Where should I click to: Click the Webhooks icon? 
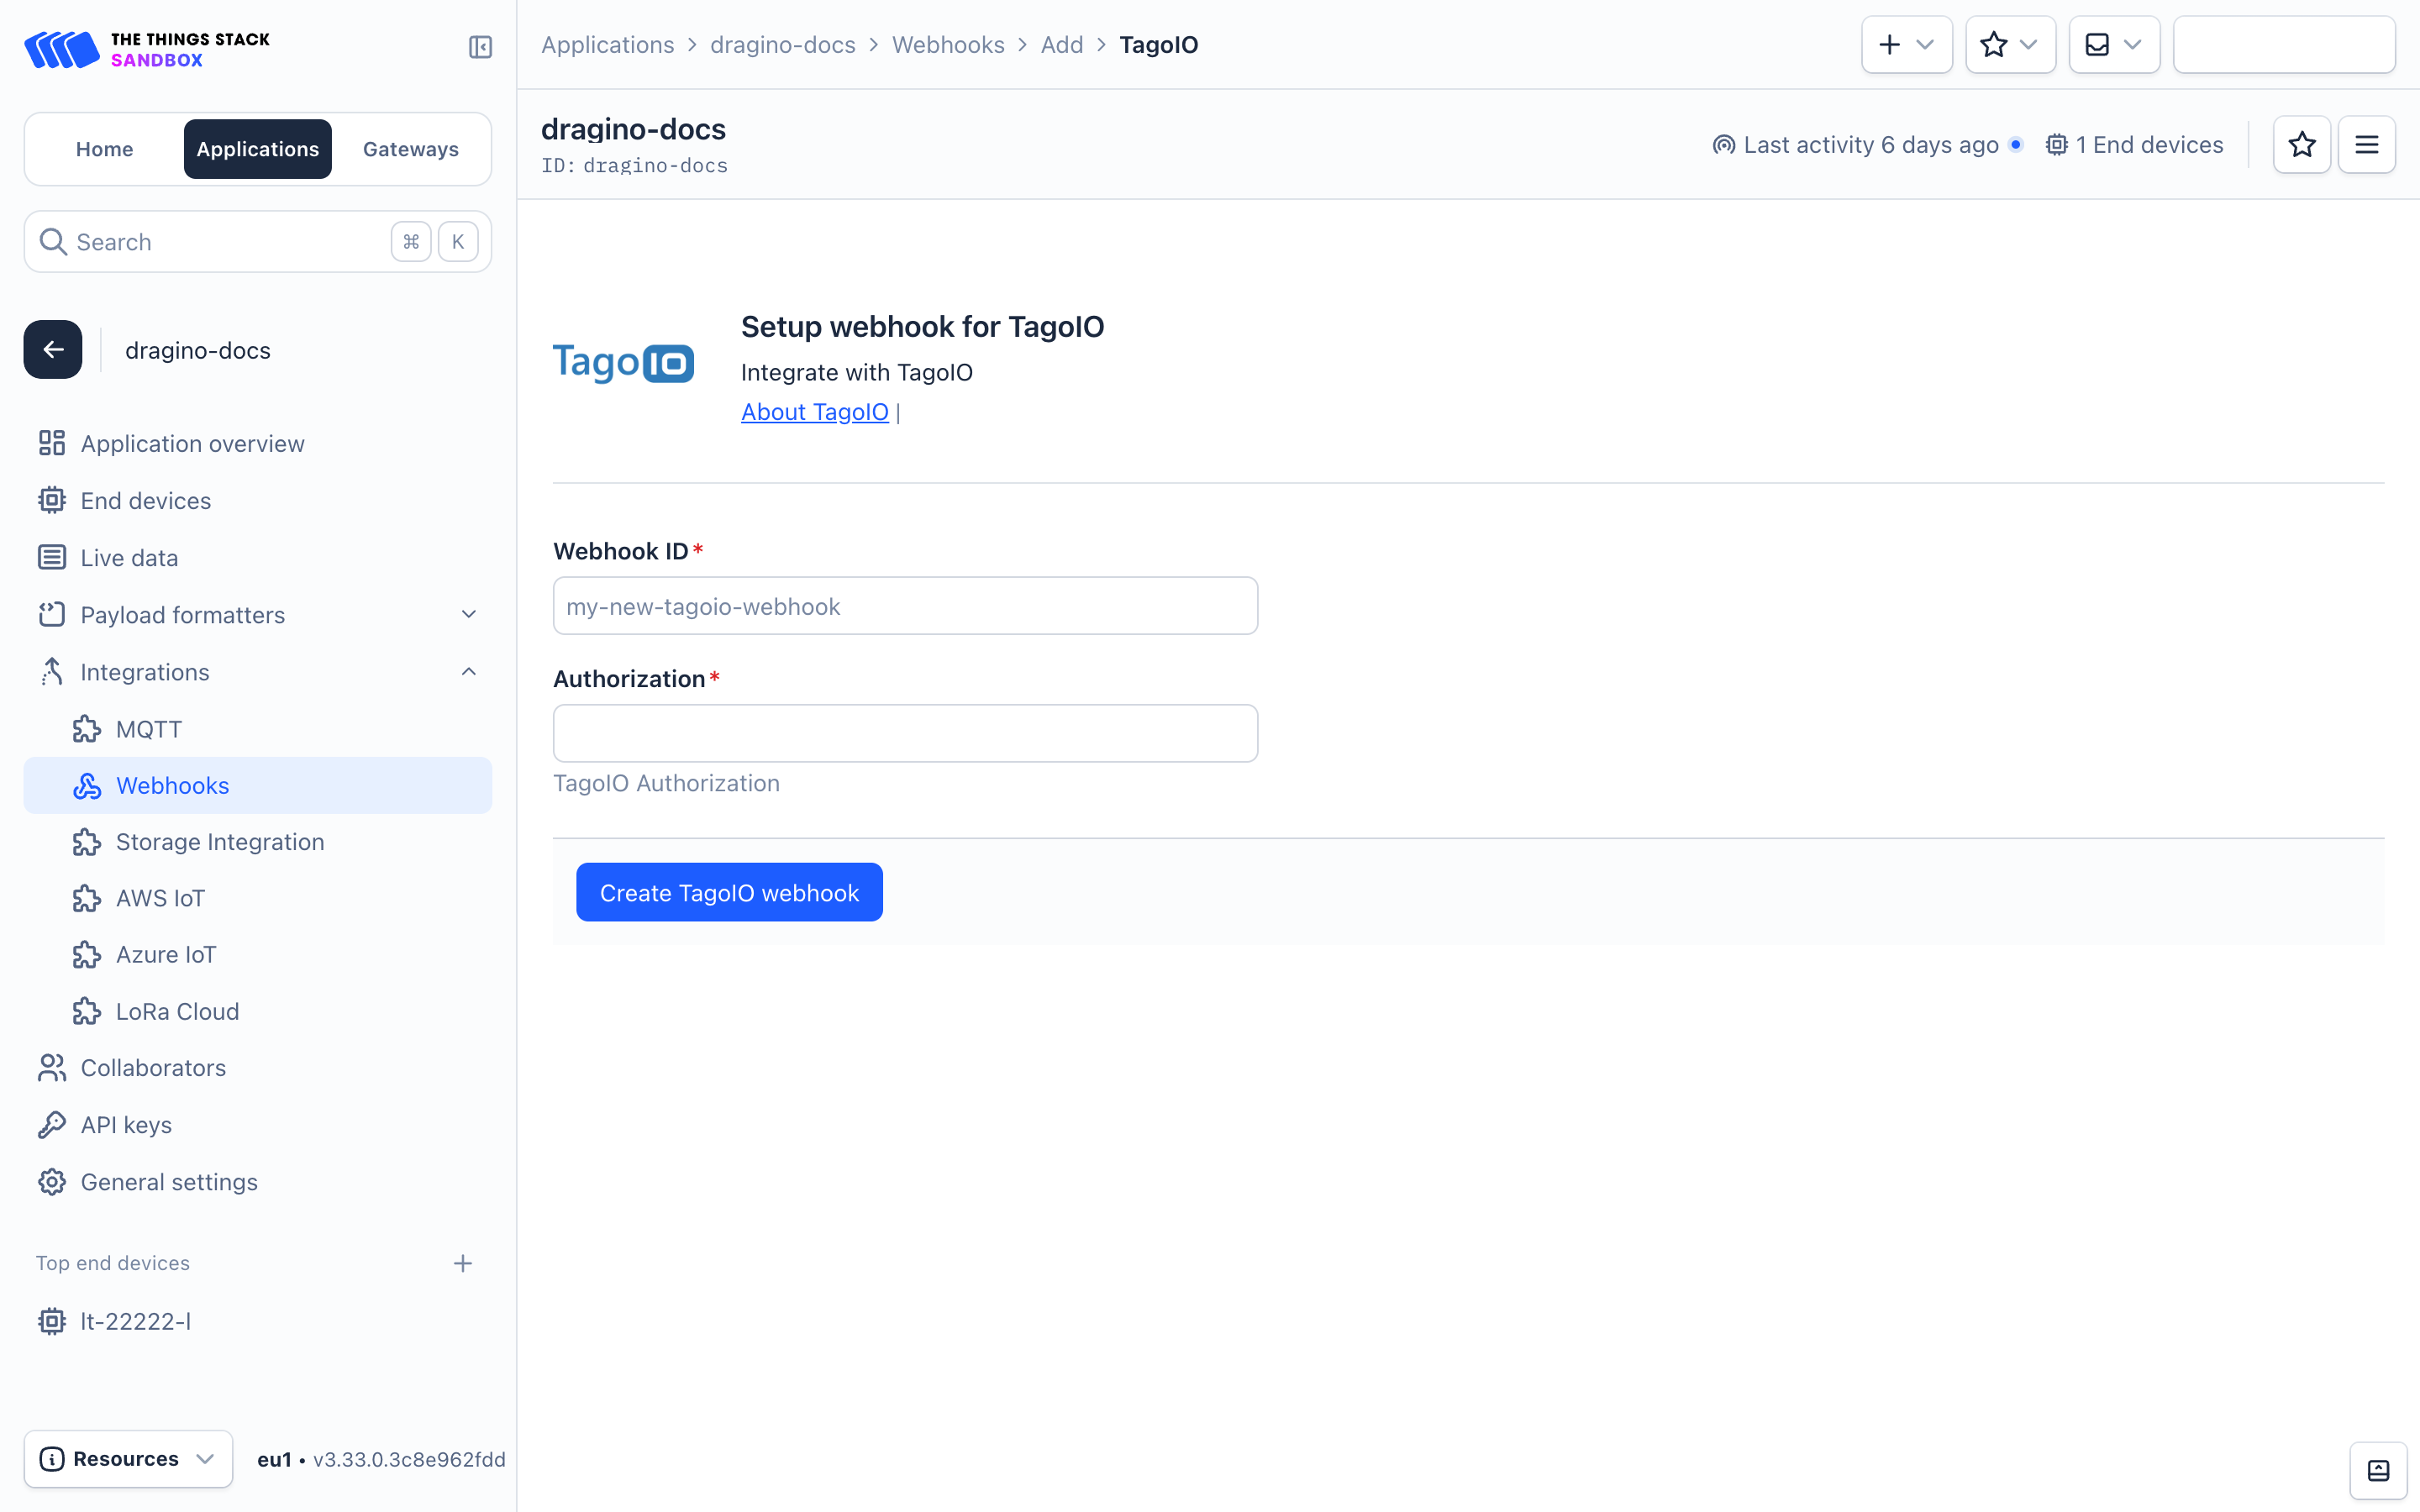pyautogui.click(x=87, y=786)
